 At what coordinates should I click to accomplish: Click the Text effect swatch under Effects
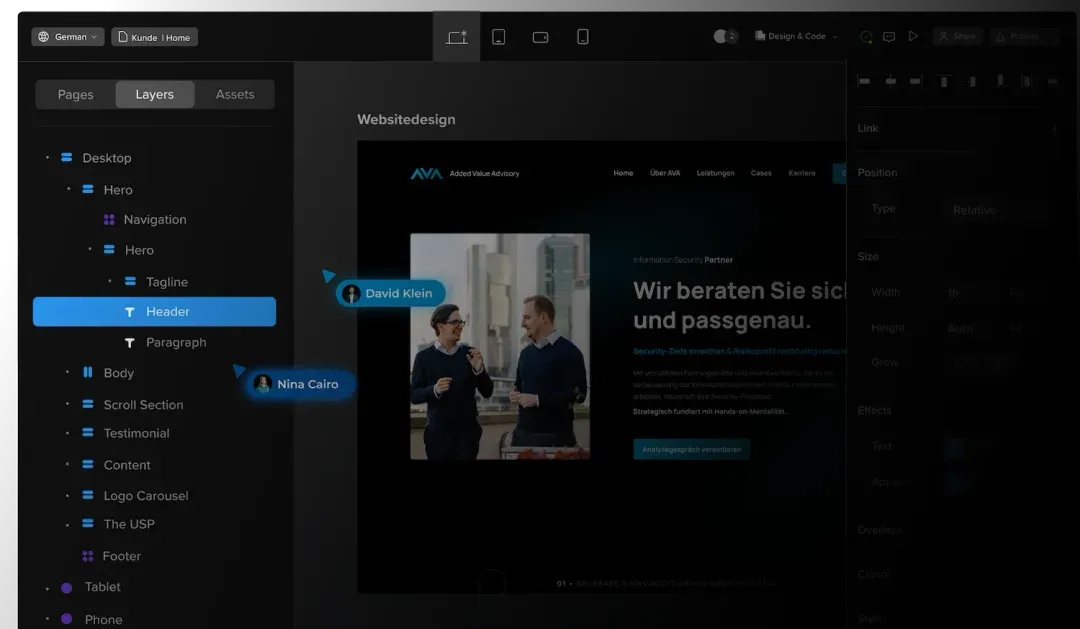(955, 446)
